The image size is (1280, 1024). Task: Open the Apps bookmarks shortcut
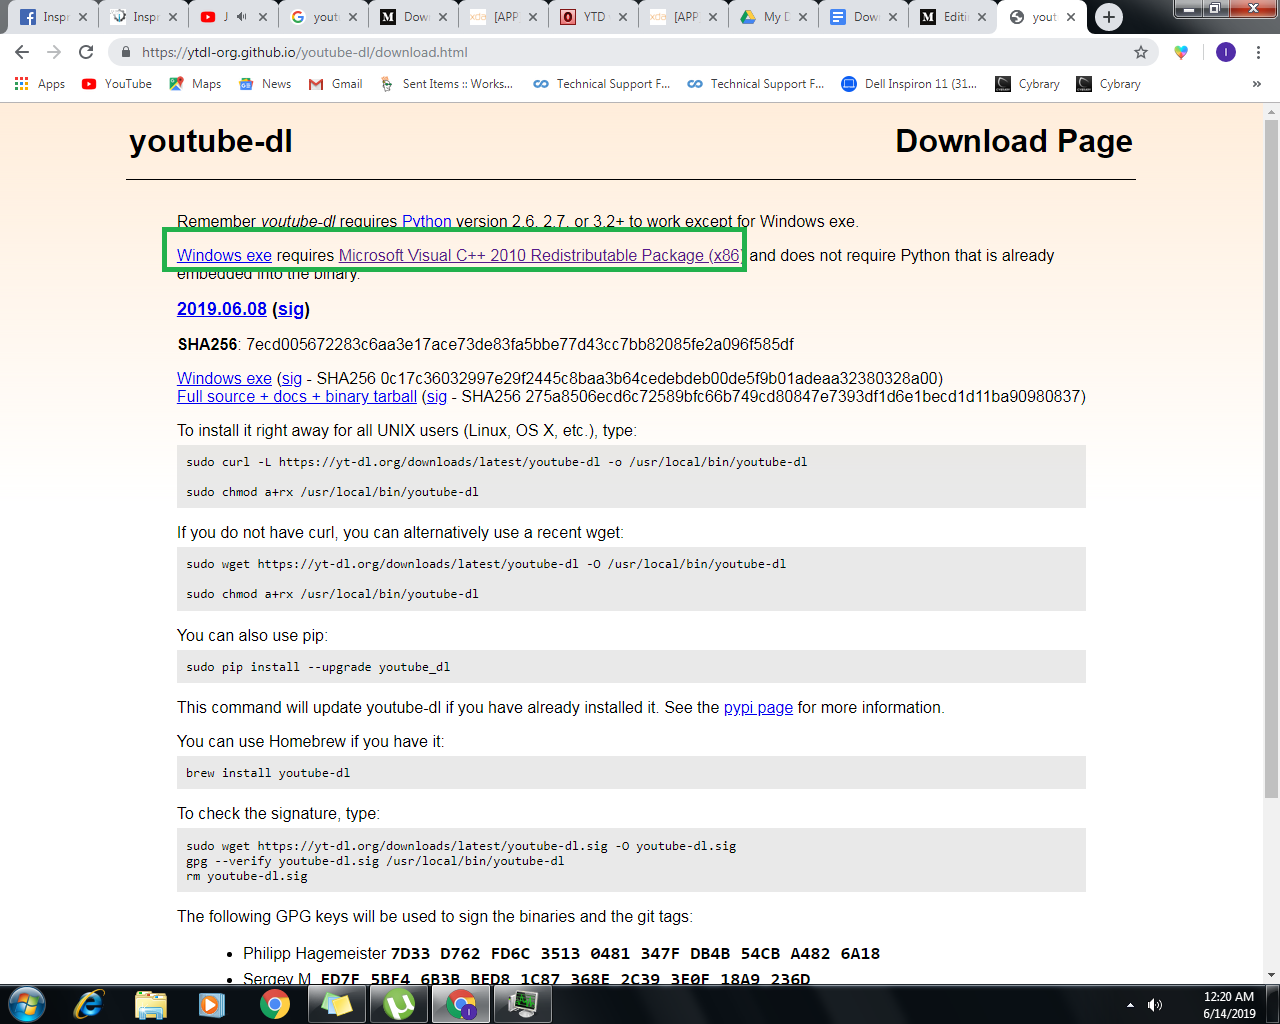(40, 84)
